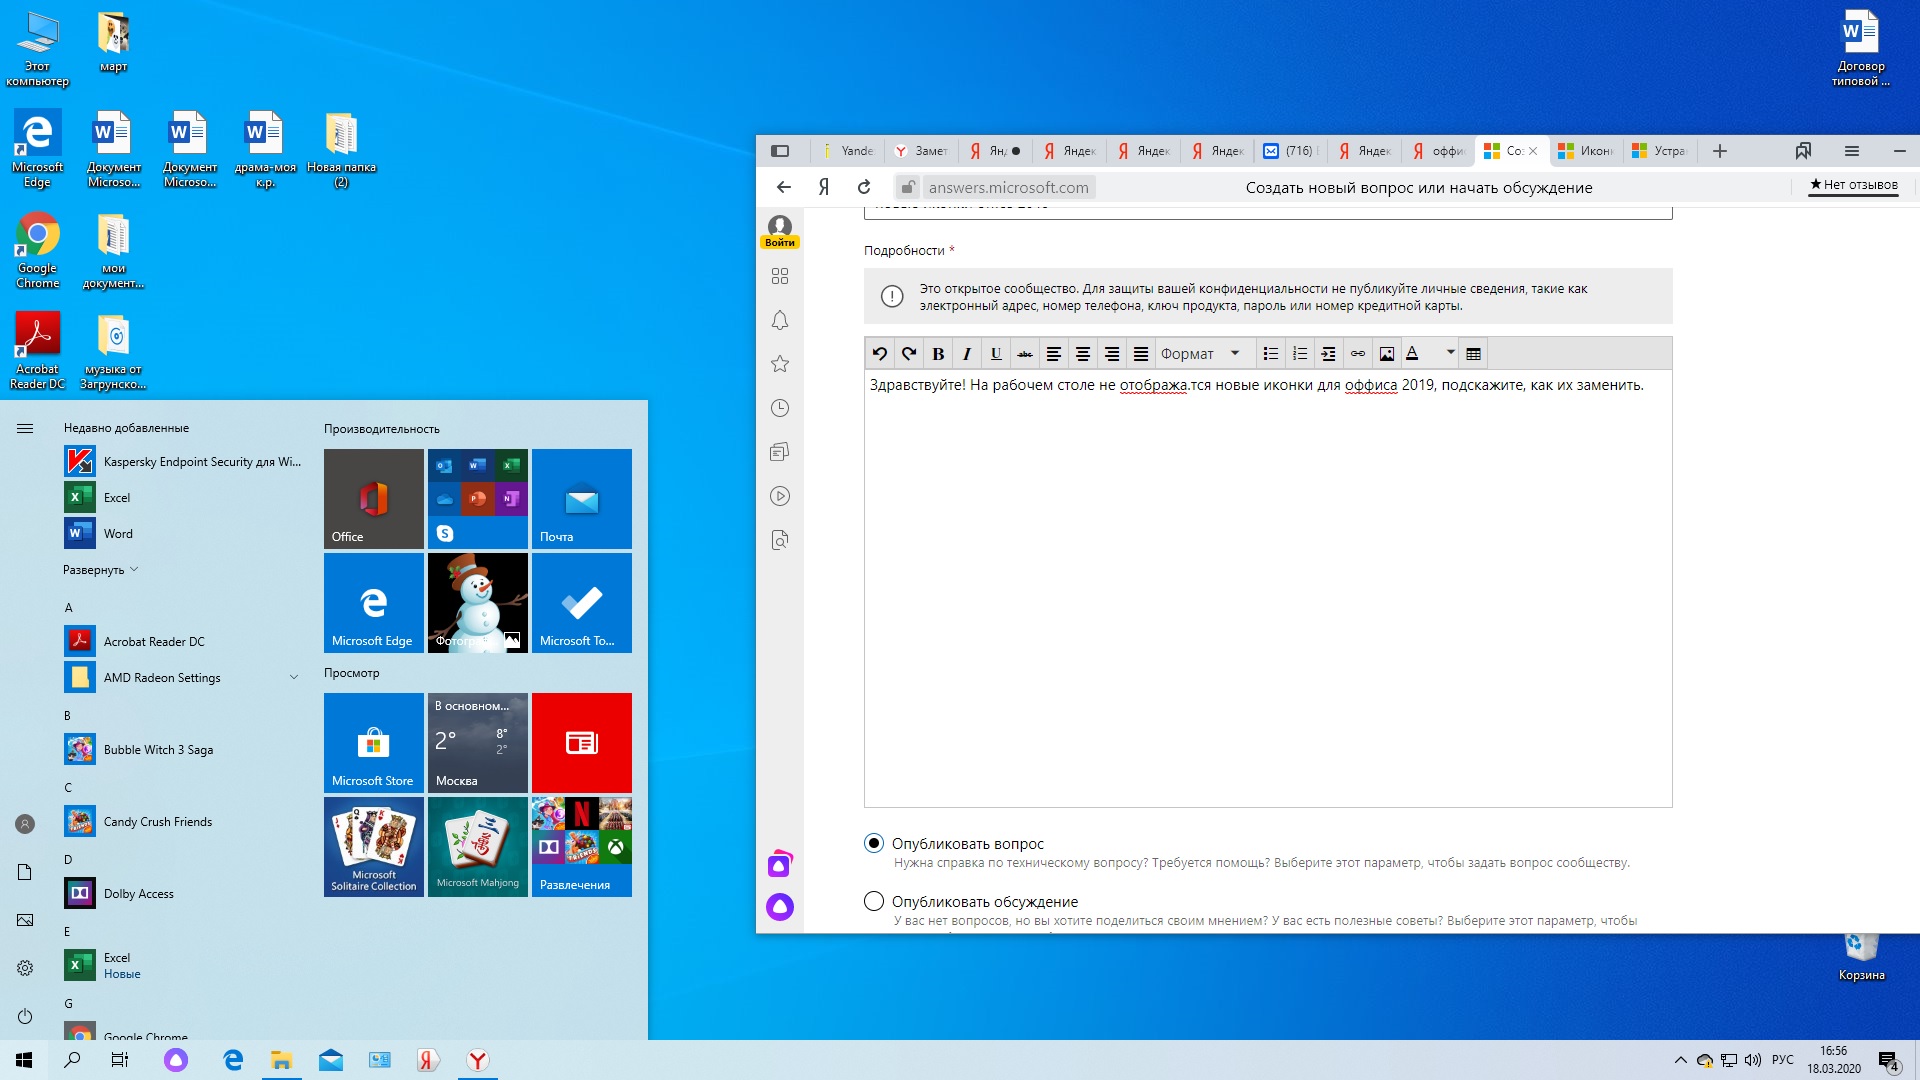Open Start menu power options
Screen dimensions: 1920x1080
[25, 1016]
